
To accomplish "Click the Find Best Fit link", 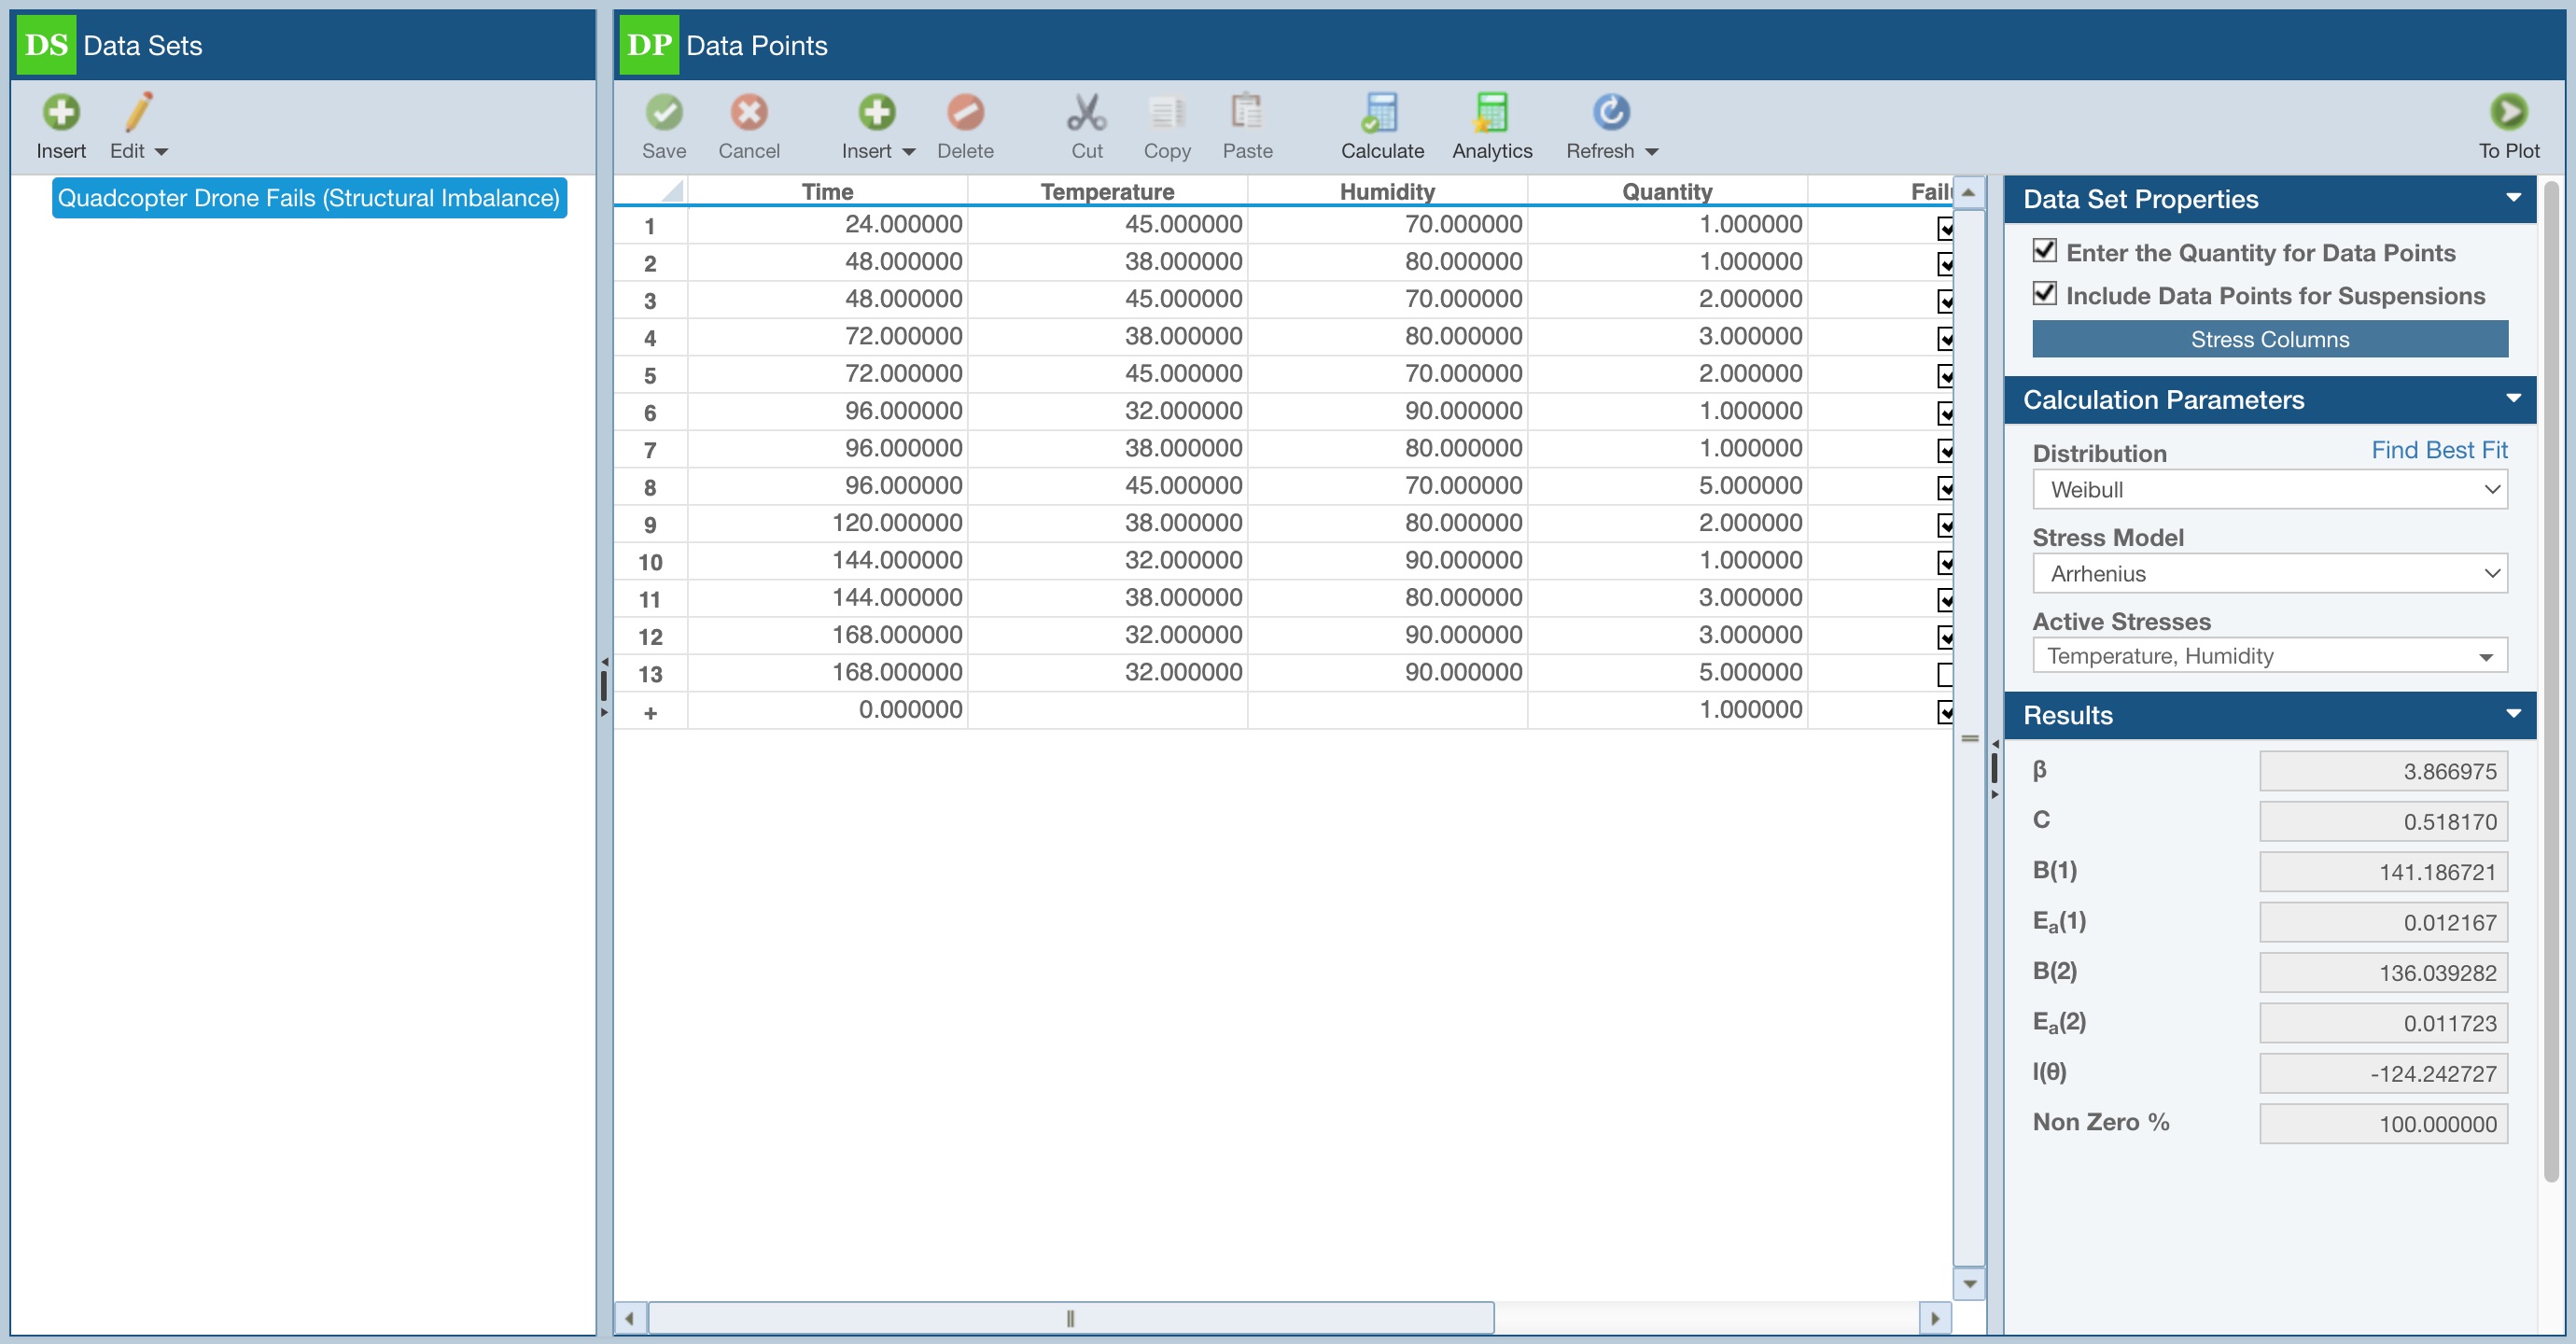I will pos(2438,450).
